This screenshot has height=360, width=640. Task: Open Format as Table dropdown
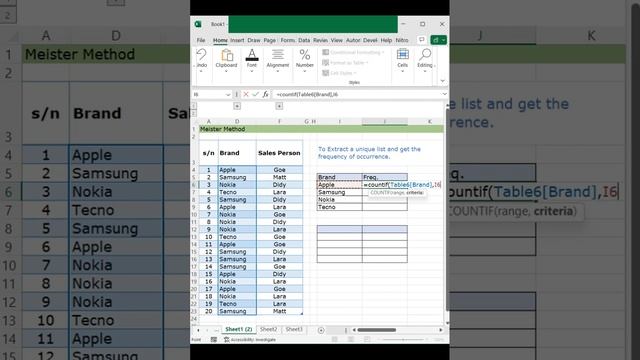tap(345, 63)
